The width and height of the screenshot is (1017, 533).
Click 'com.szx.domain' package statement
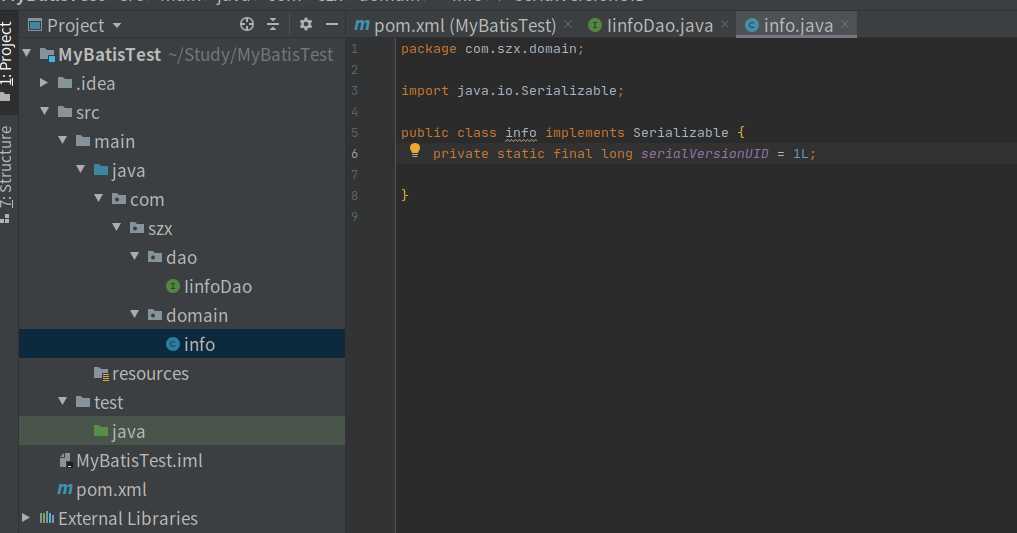point(521,49)
